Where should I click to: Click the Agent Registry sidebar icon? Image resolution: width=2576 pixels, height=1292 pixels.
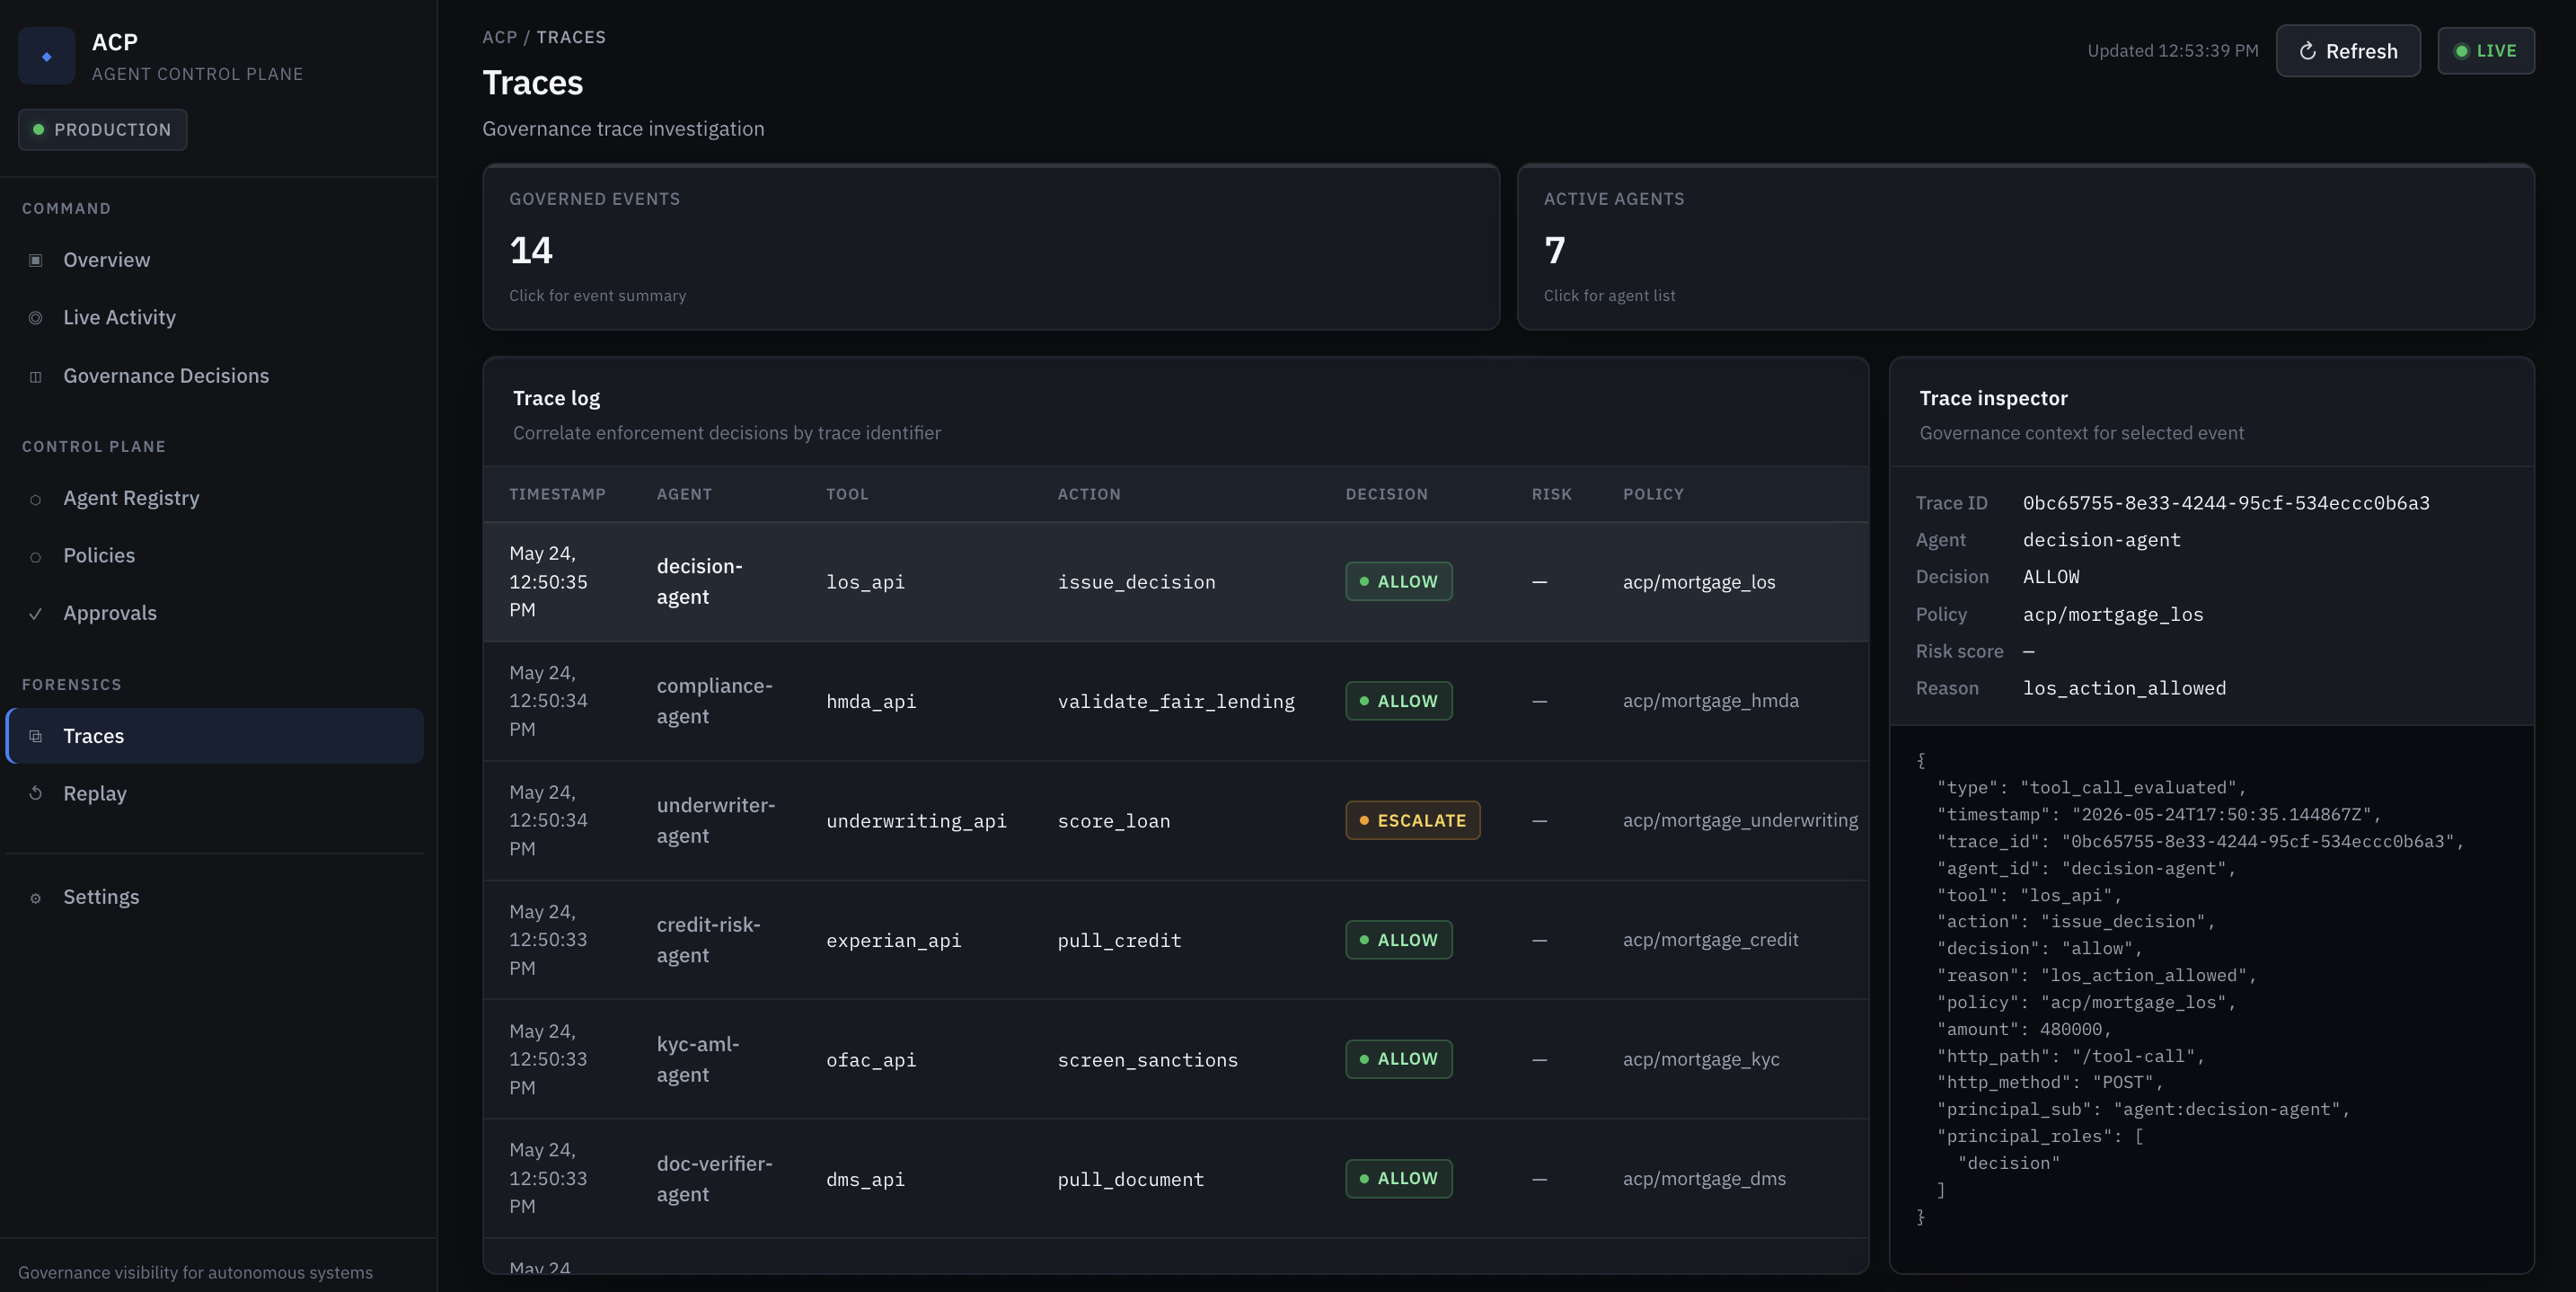[x=36, y=499]
